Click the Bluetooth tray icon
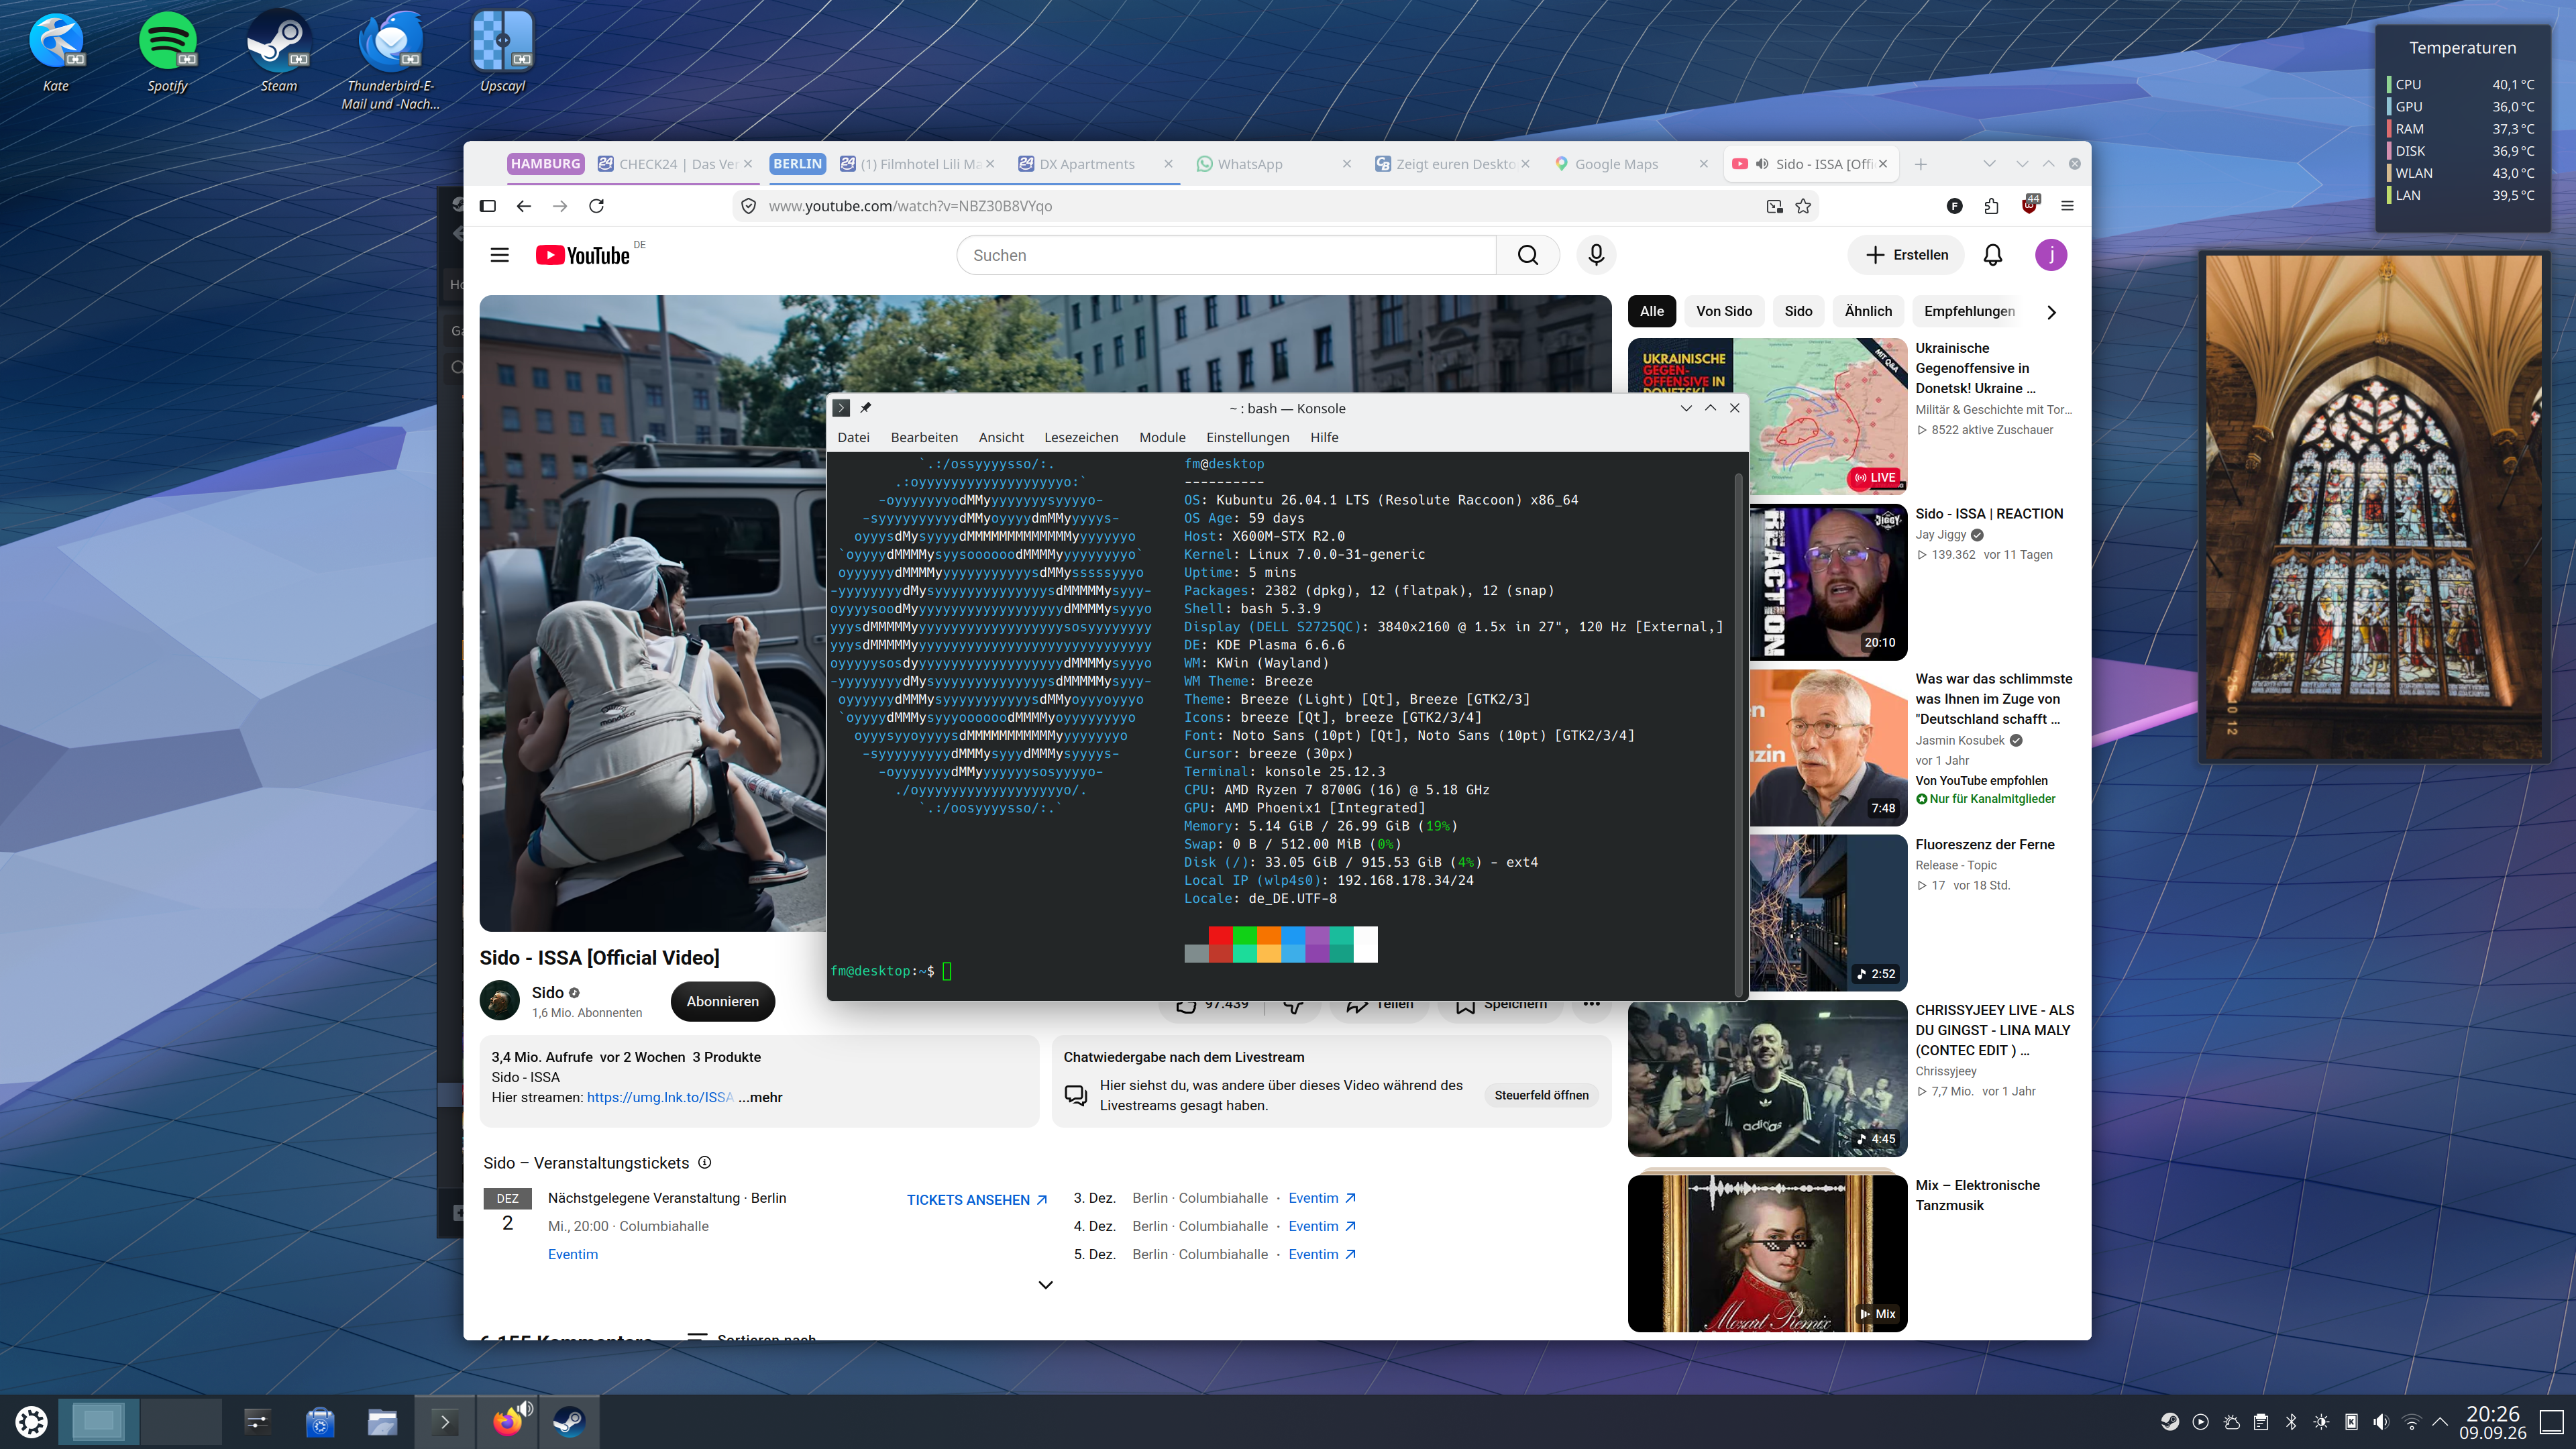This screenshot has height=1449, width=2576. [2291, 1422]
